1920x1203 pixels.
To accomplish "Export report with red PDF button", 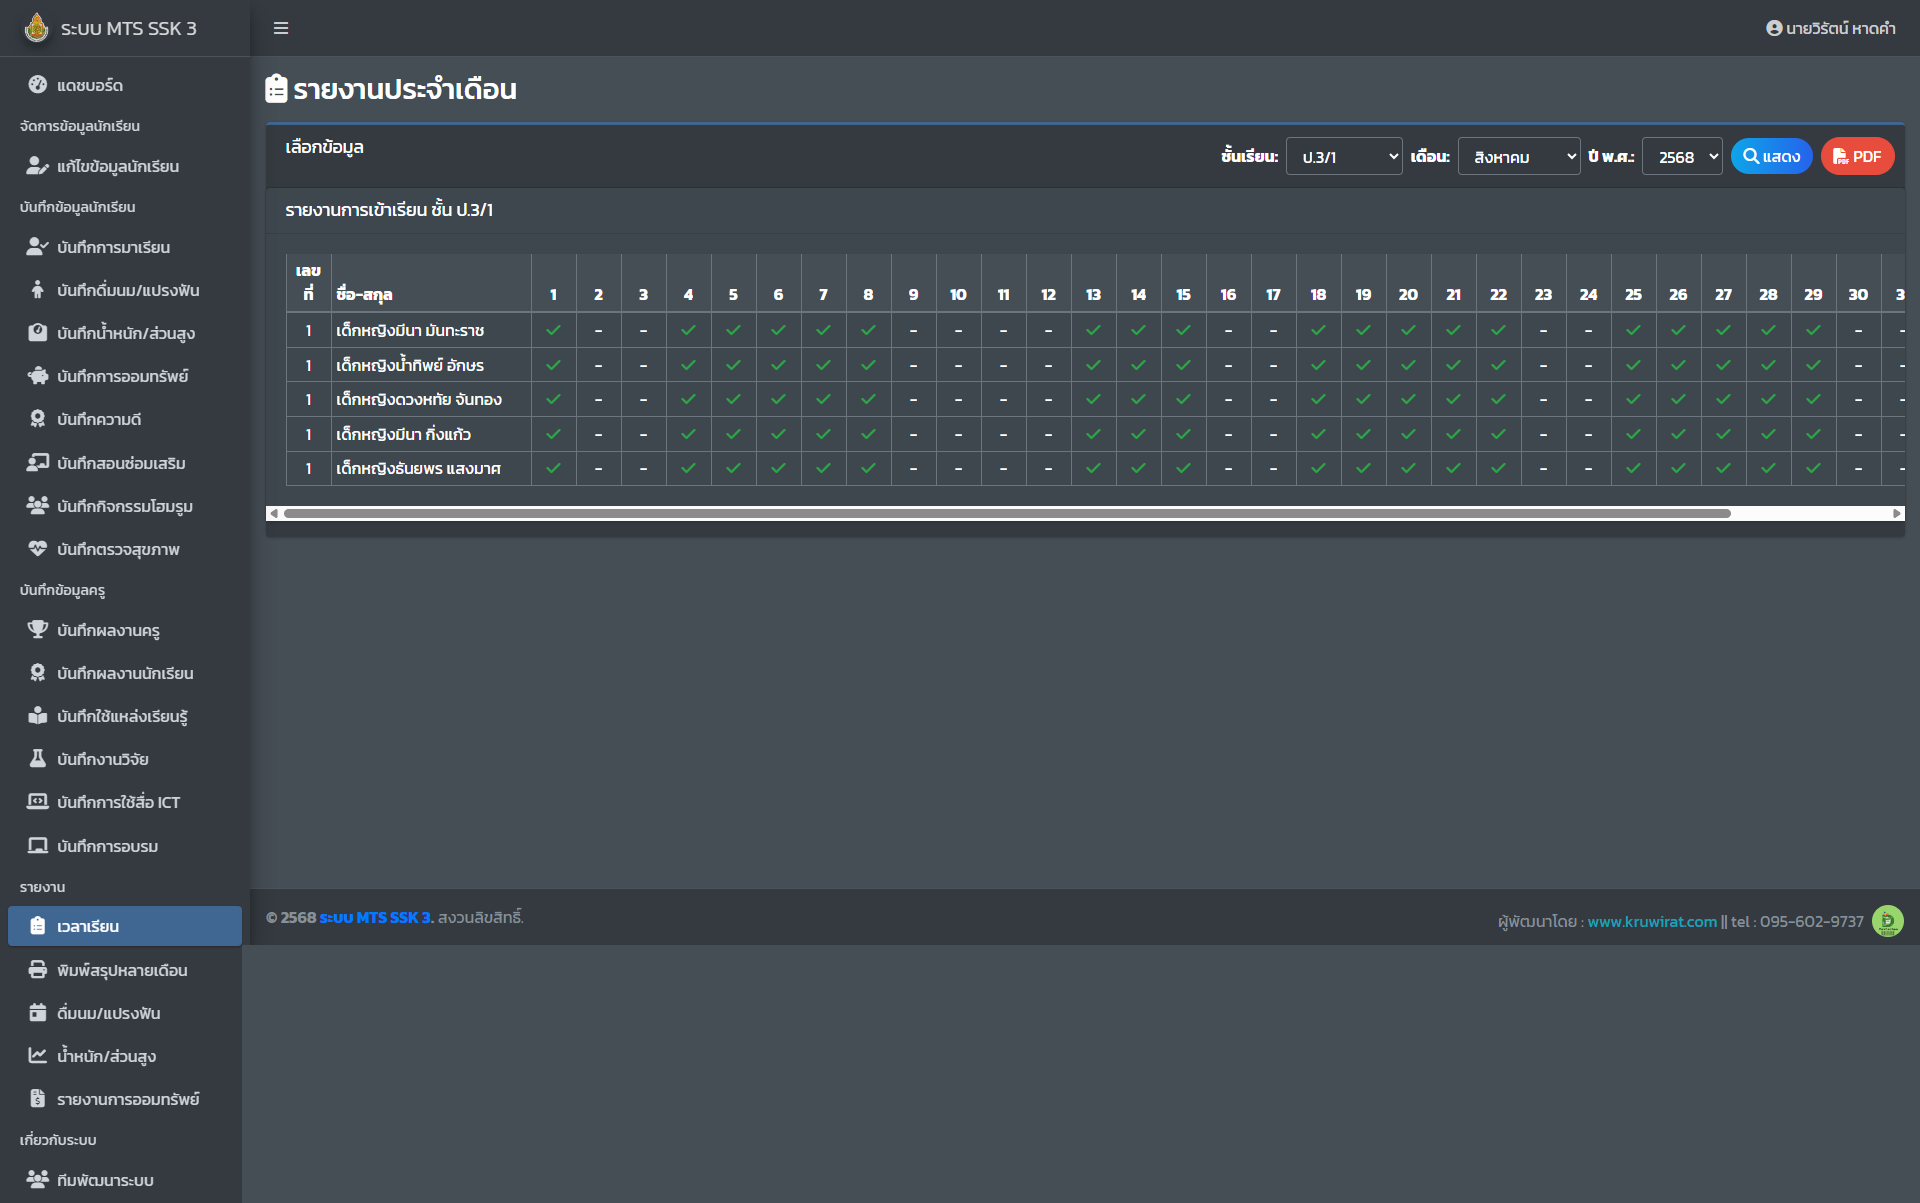I will (1857, 157).
